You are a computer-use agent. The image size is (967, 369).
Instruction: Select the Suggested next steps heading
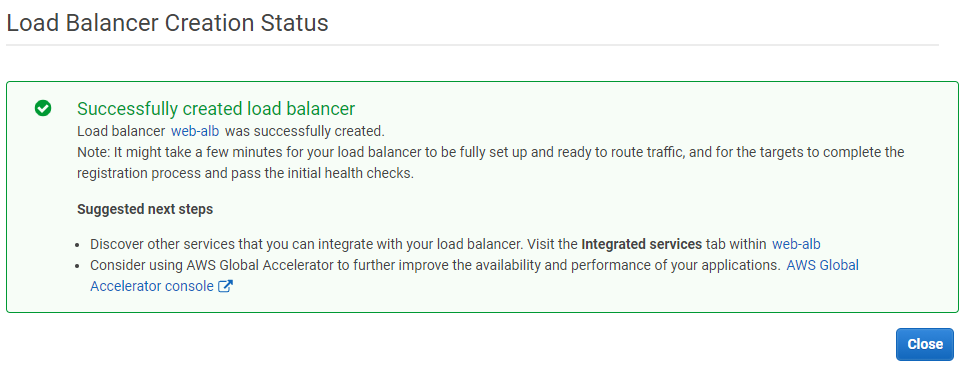pos(145,209)
